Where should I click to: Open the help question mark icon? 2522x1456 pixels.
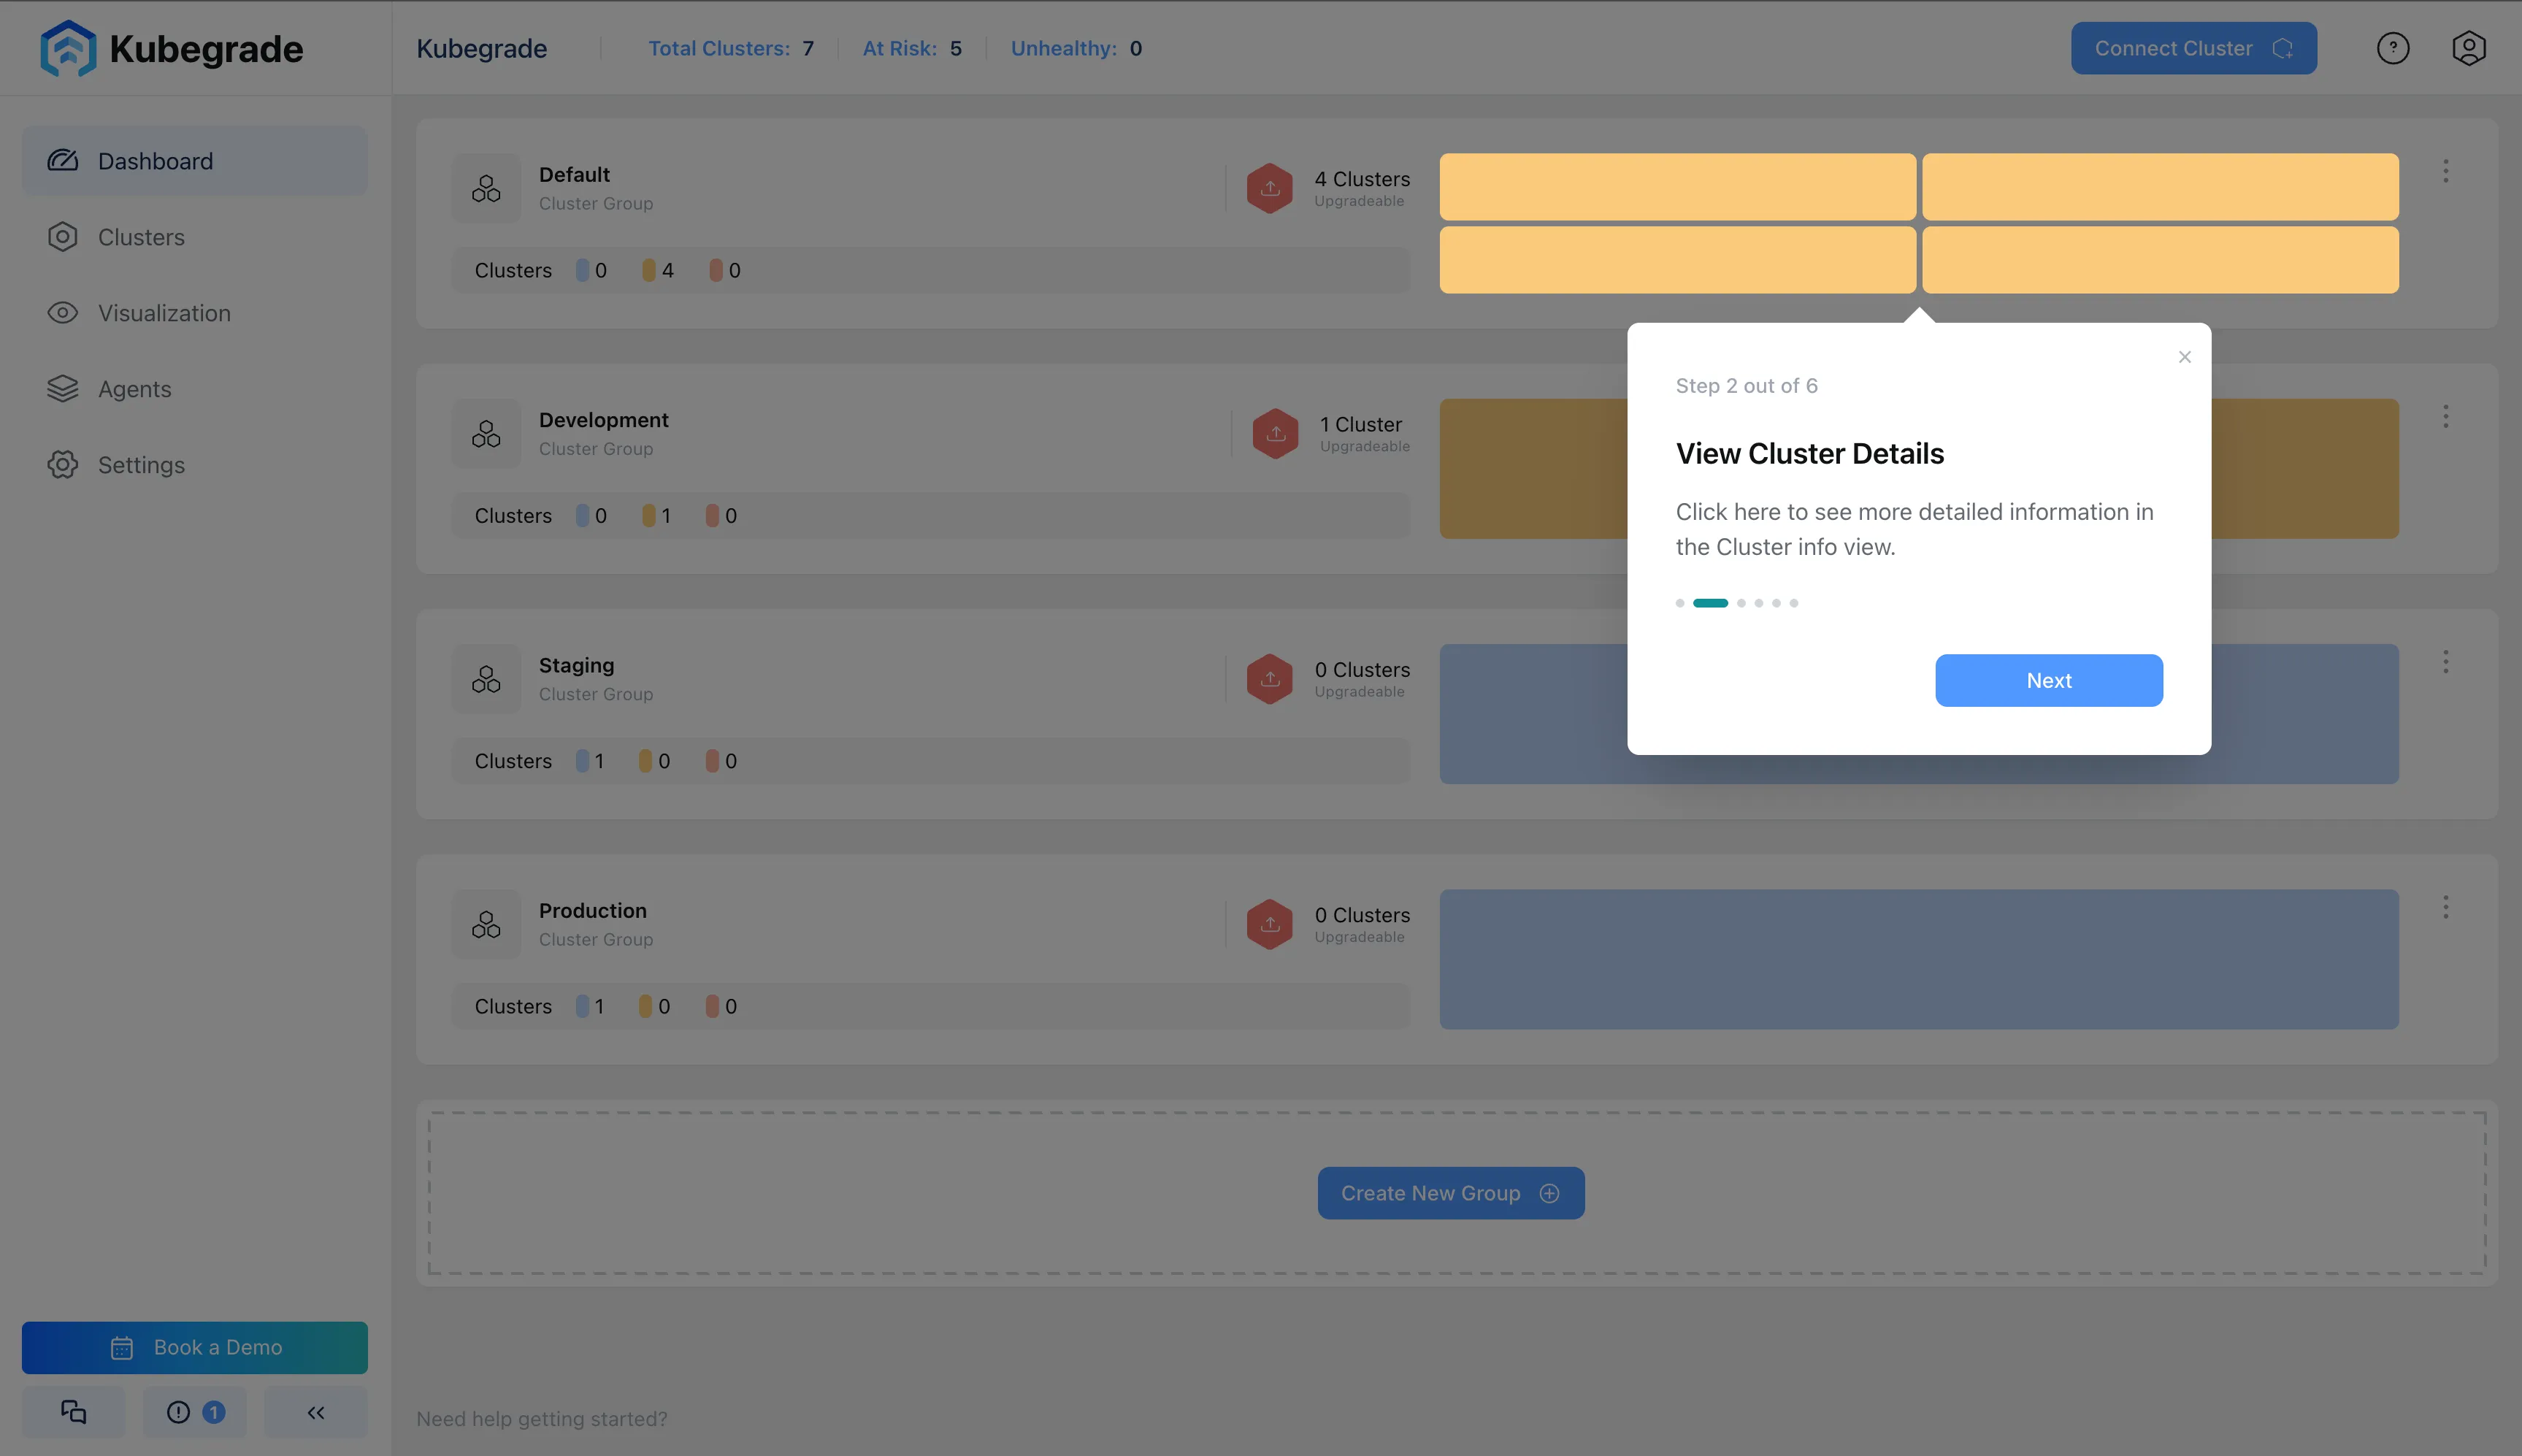[x=2393, y=48]
